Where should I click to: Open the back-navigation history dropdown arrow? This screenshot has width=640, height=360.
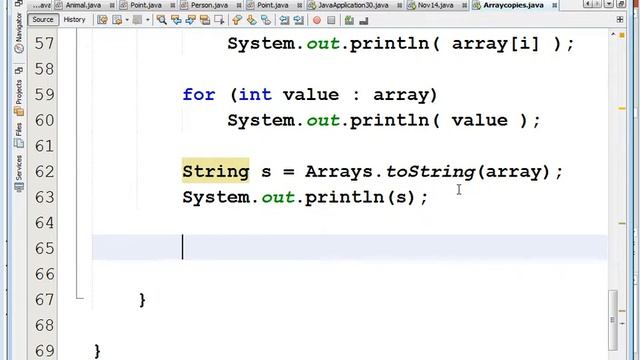point(127,20)
